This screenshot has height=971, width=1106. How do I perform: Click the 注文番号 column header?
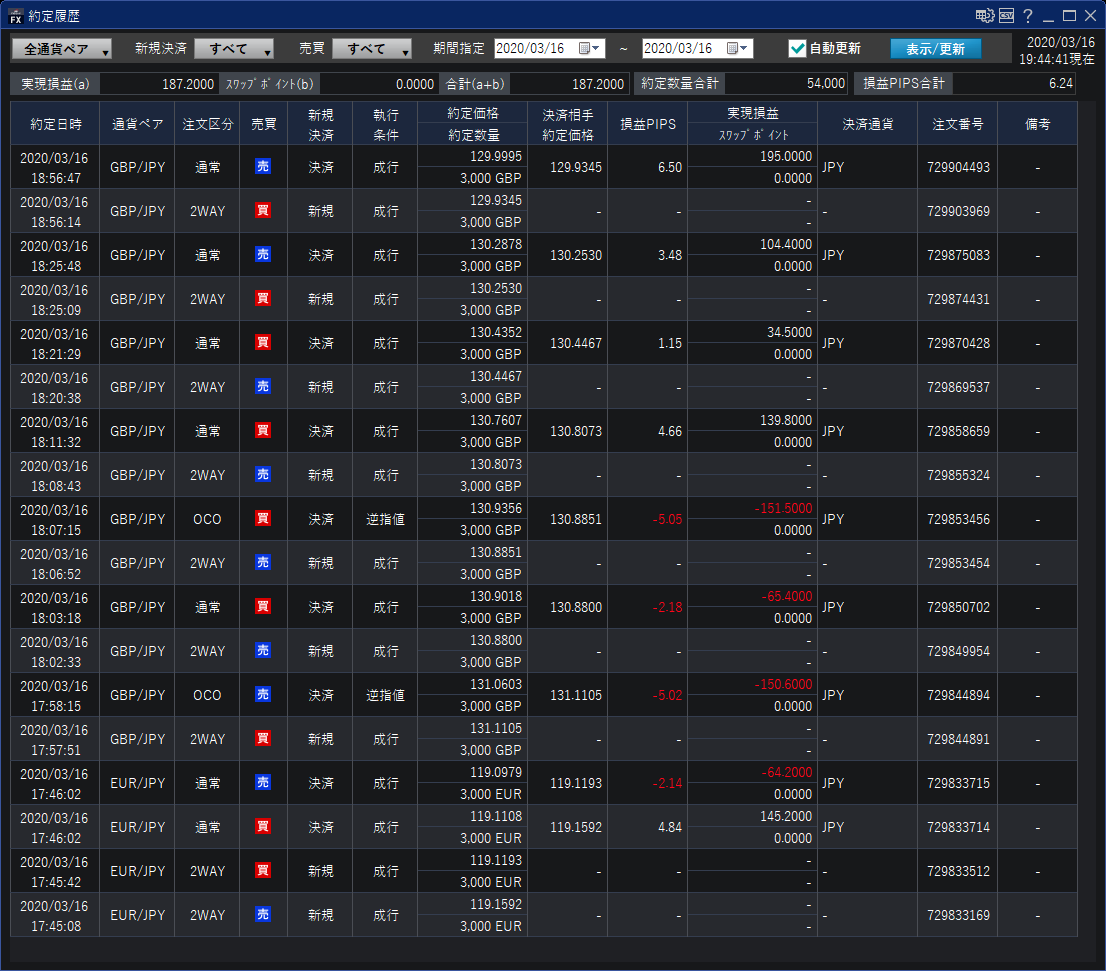click(957, 124)
